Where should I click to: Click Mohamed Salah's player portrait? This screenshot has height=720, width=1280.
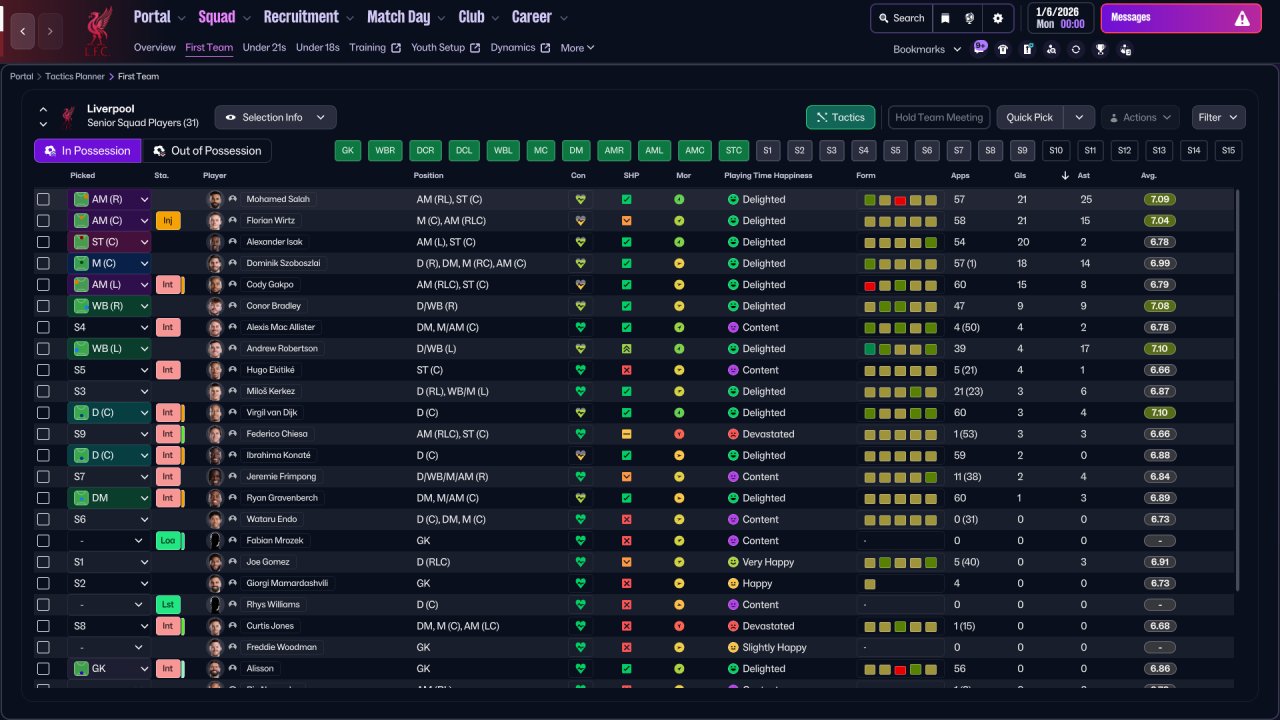coord(214,199)
